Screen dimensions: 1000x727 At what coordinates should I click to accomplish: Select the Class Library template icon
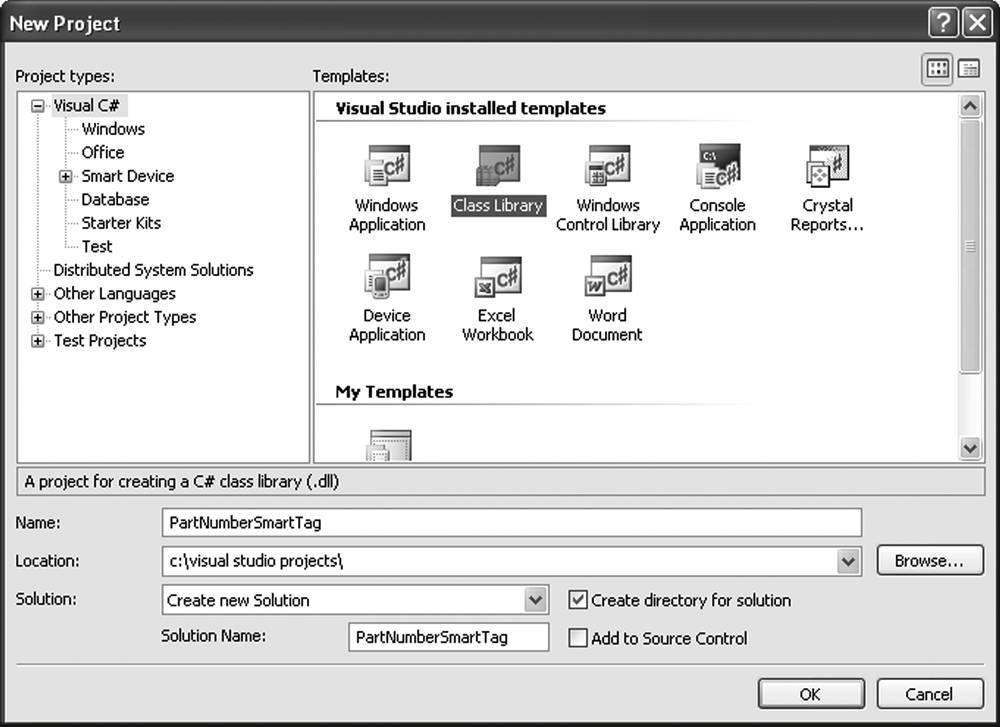498,165
